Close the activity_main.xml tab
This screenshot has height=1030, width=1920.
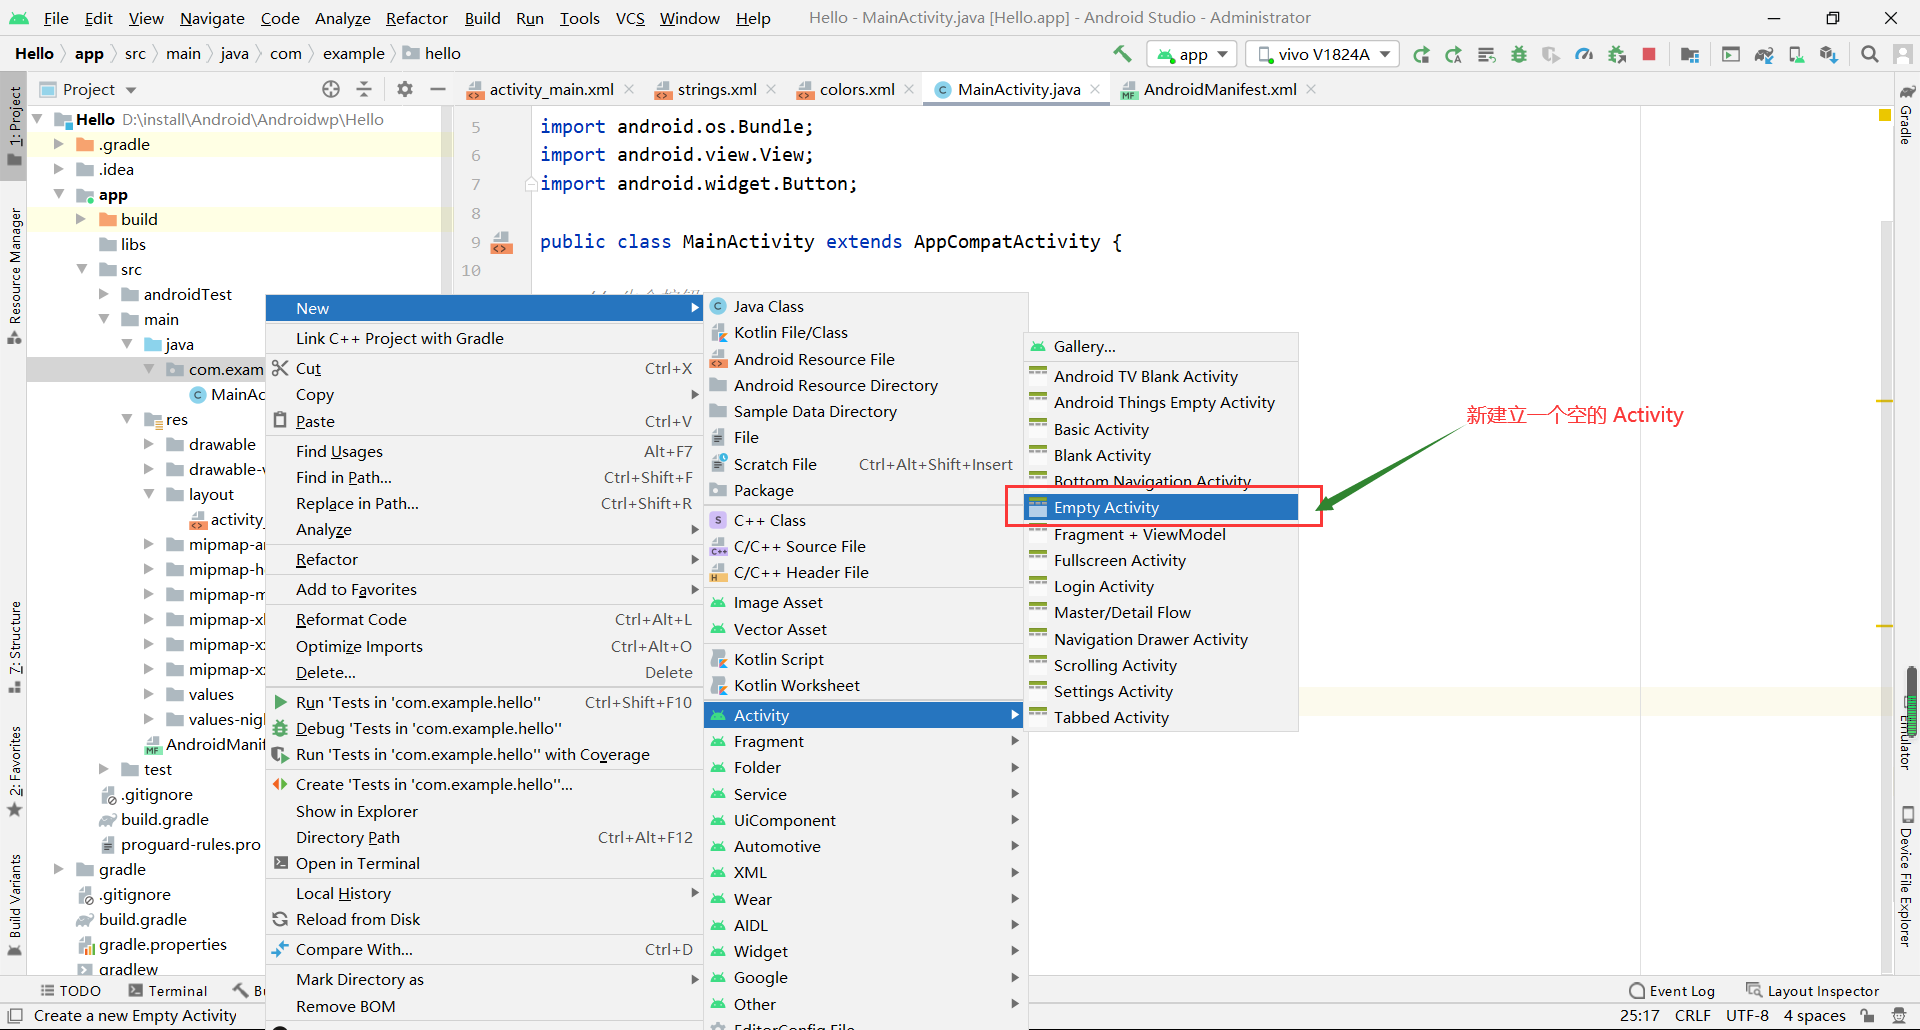coord(629,89)
